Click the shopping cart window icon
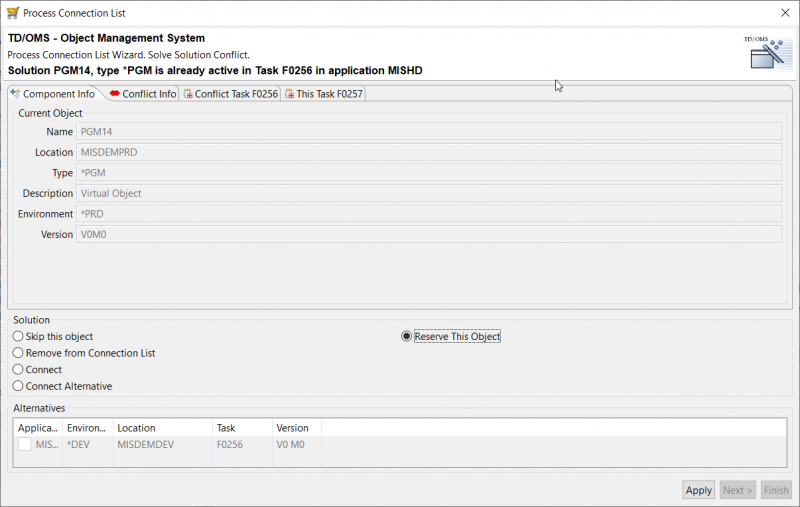 pyautogui.click(x=11, y=13)
